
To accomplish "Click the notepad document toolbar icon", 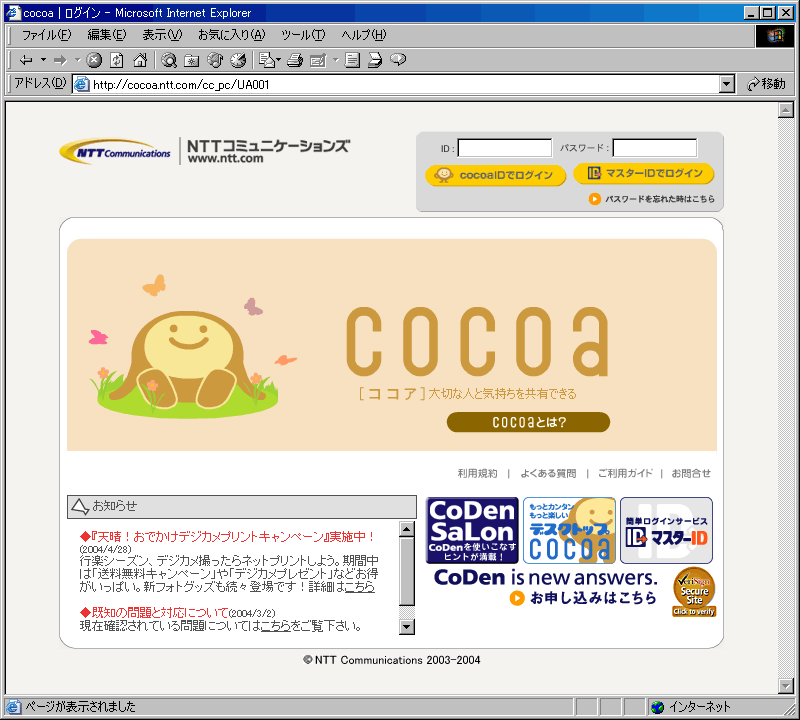I will (352, 60).
